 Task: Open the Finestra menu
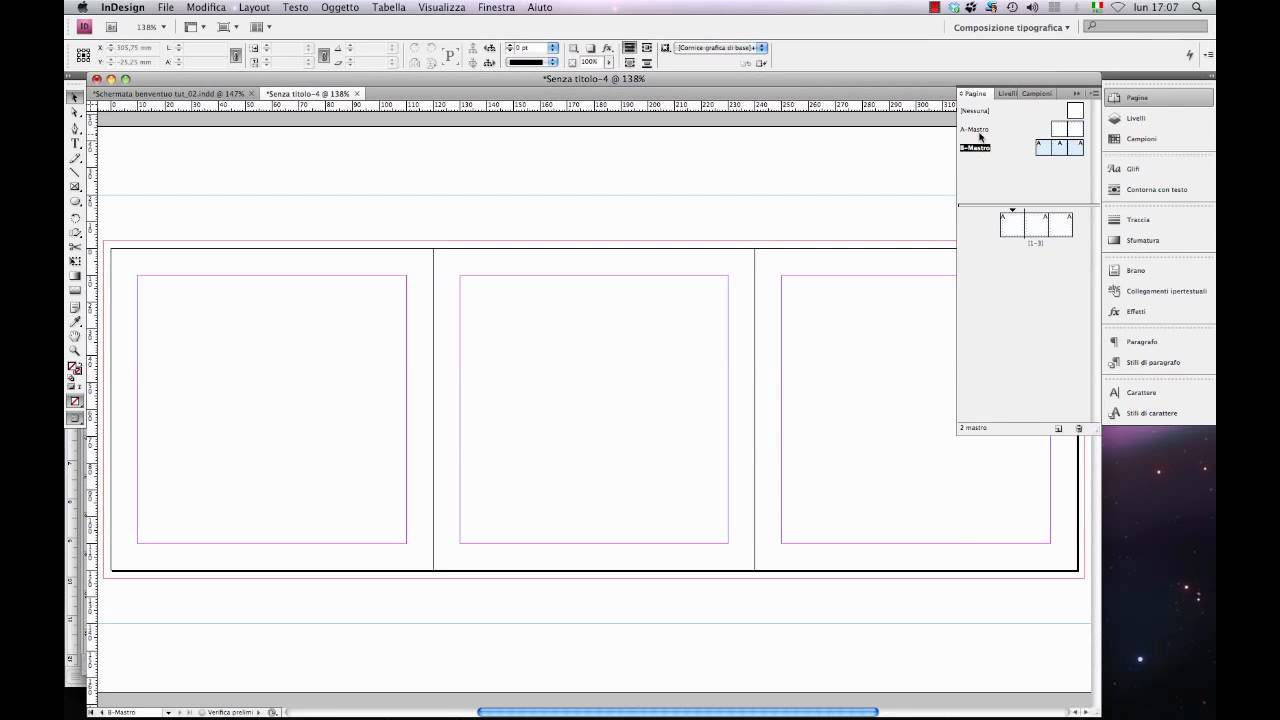tap(497, 7)
